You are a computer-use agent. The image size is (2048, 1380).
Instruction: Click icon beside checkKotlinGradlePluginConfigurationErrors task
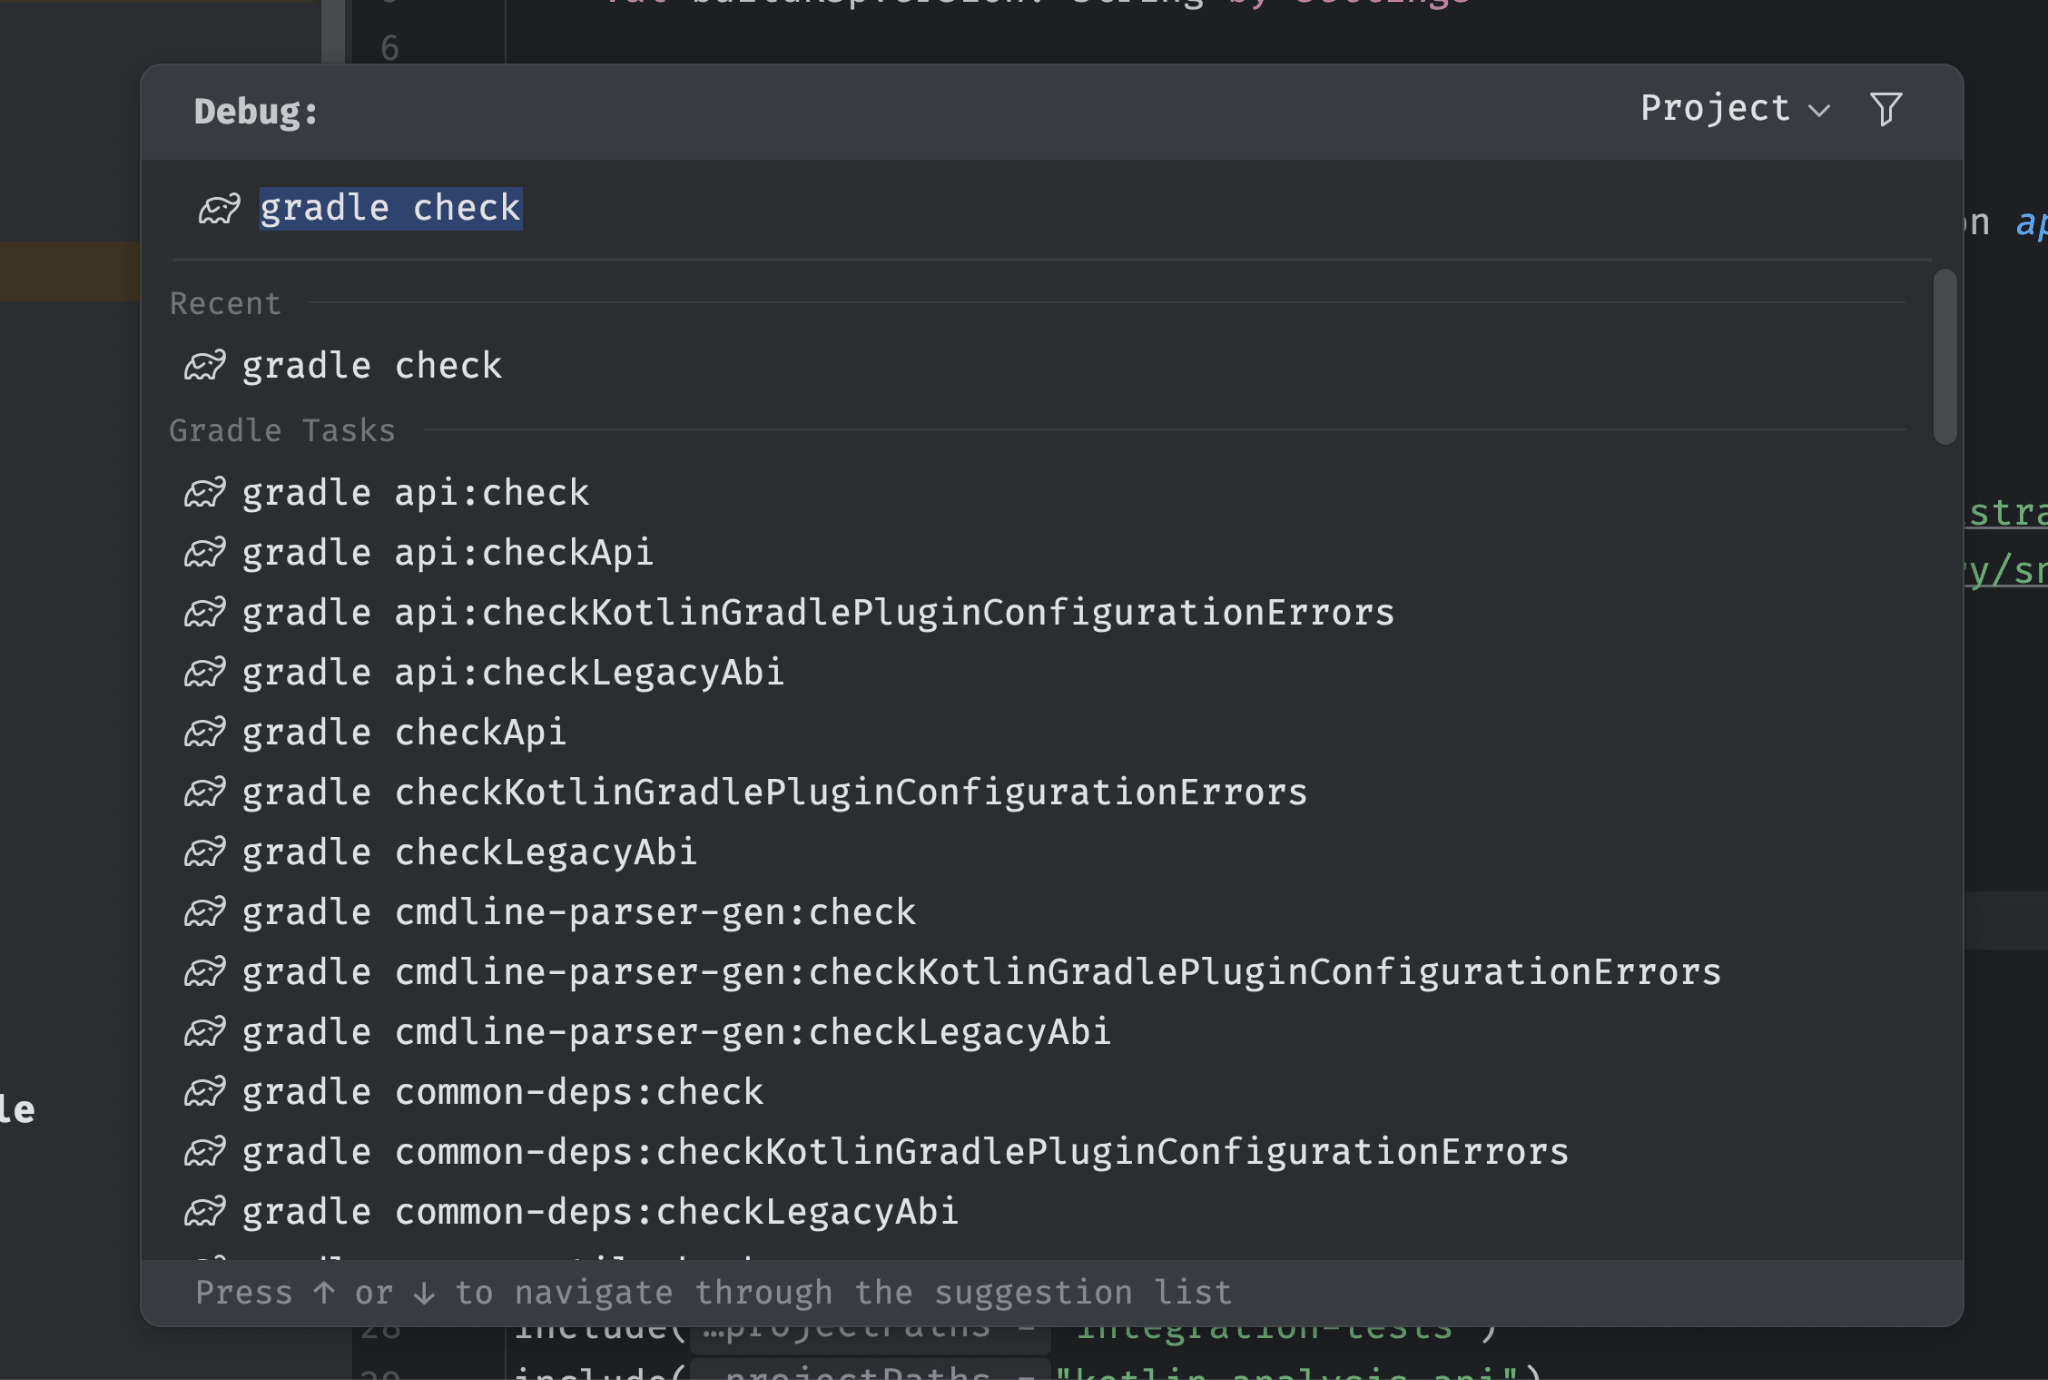coord(205,793)
